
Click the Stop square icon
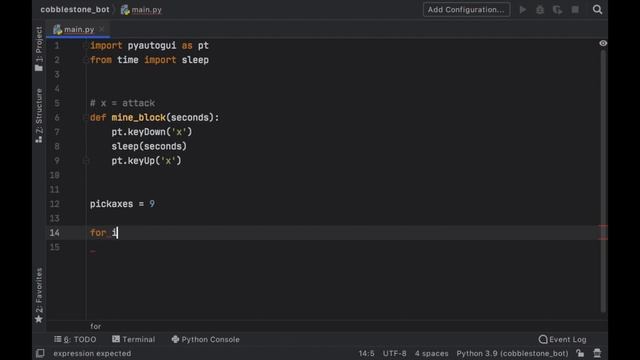[575, 10]
